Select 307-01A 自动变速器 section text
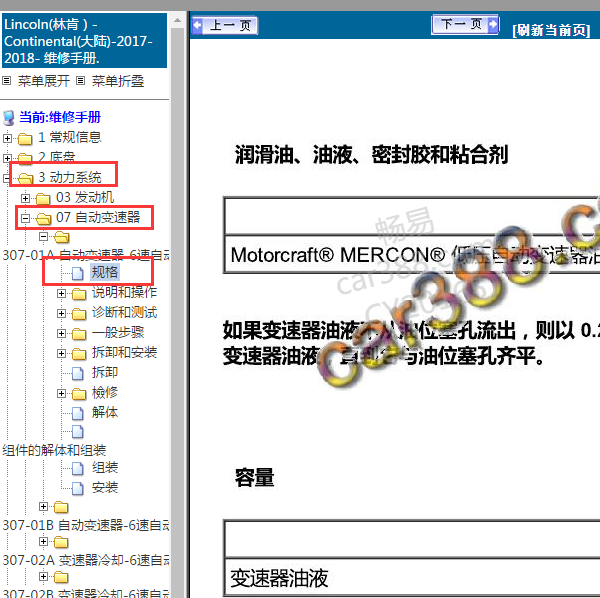Viewport: 600px width, 598px height. 86,255
